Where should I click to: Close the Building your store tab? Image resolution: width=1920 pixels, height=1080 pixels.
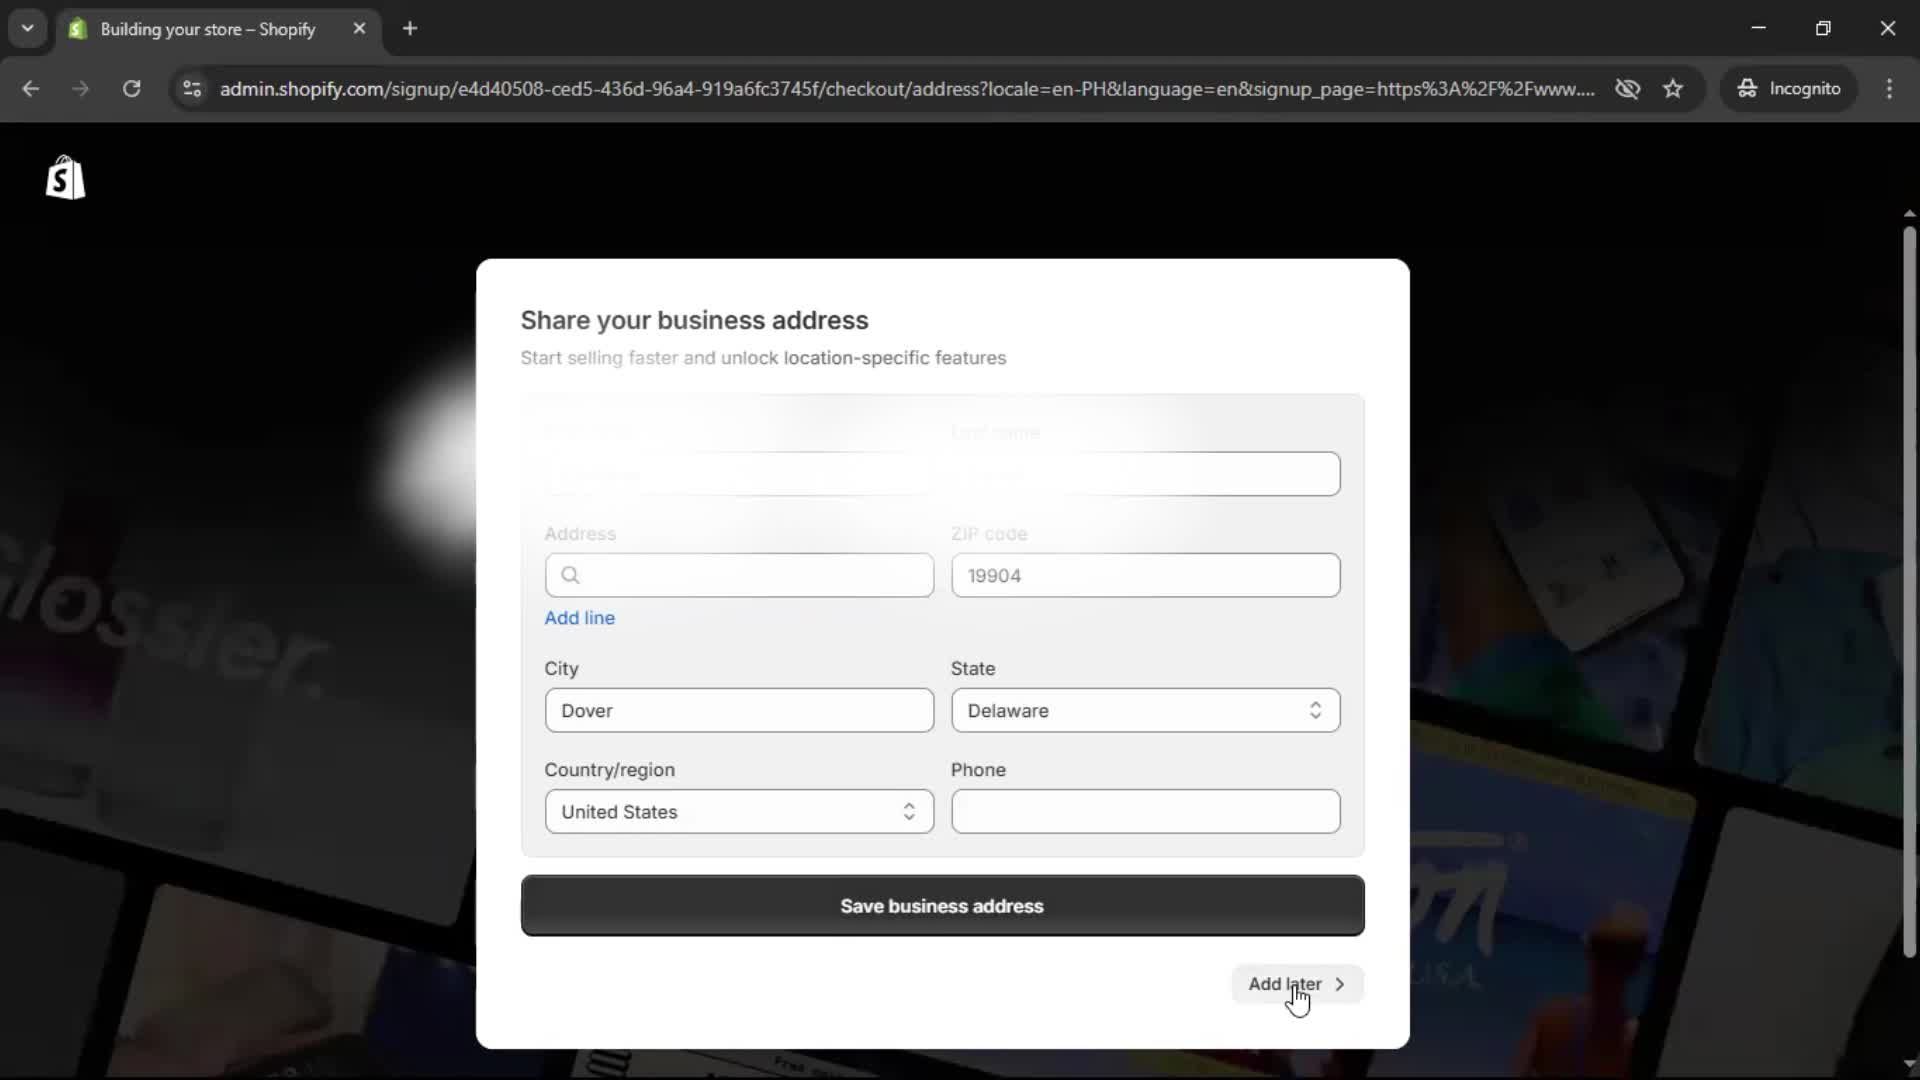tap(359, 29)
